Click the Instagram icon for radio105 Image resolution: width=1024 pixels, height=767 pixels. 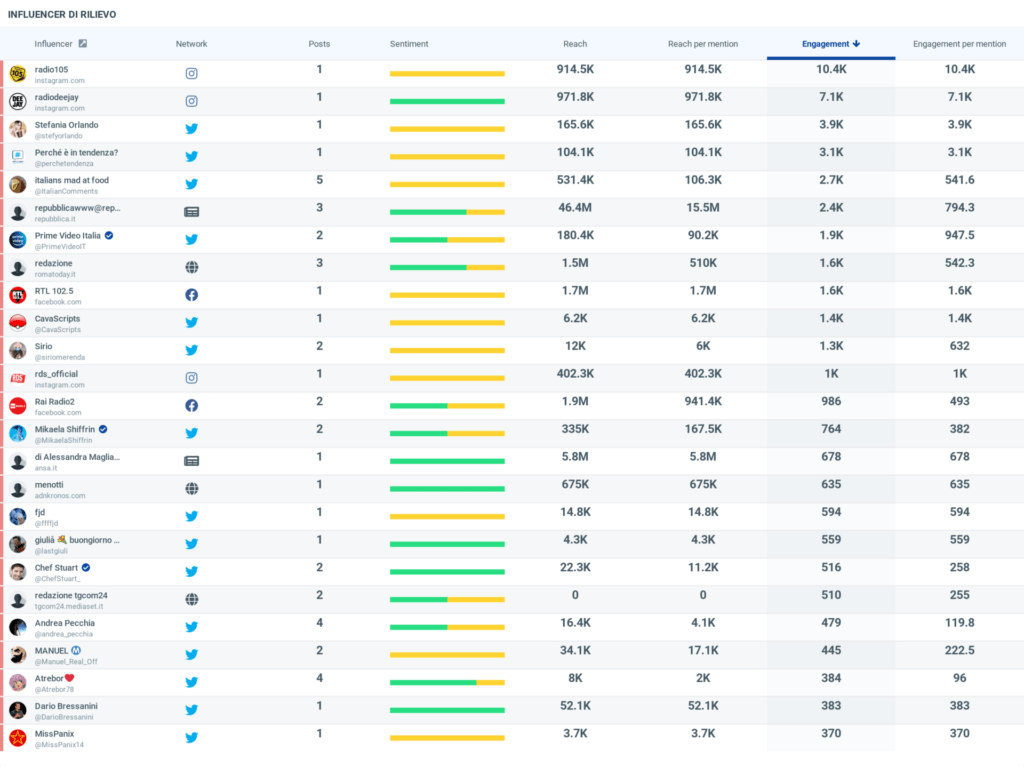pos(191,73)
